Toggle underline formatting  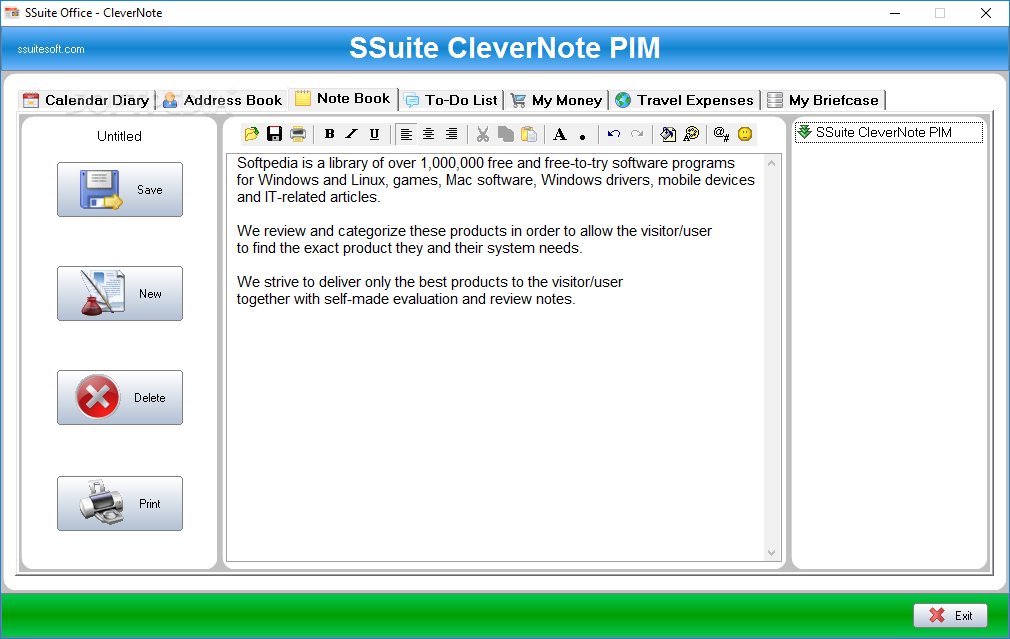tap(374, 134)
